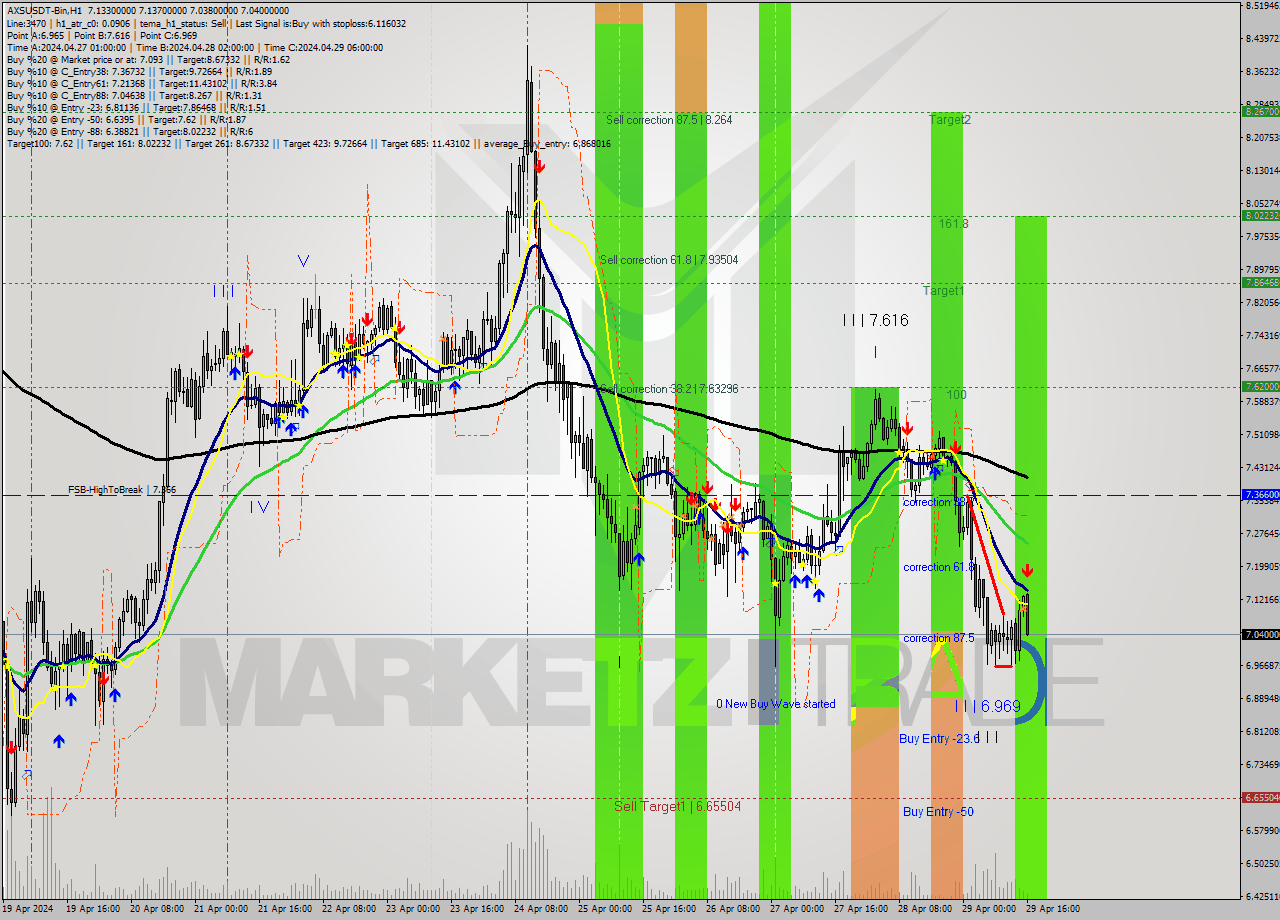Image resolution: width=1280 pixels, height=920 pixels.
Task: Click the 0 New Buy Wave started label
Action: 776,704
